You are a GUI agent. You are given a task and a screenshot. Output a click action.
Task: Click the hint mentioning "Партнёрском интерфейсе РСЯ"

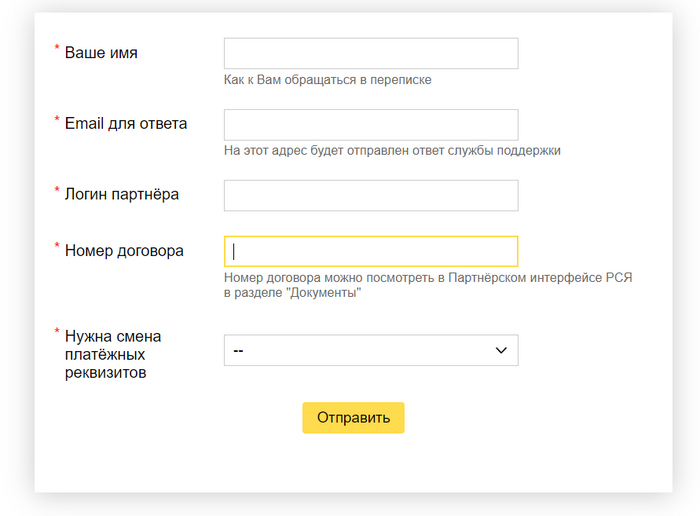pos(428,278)
